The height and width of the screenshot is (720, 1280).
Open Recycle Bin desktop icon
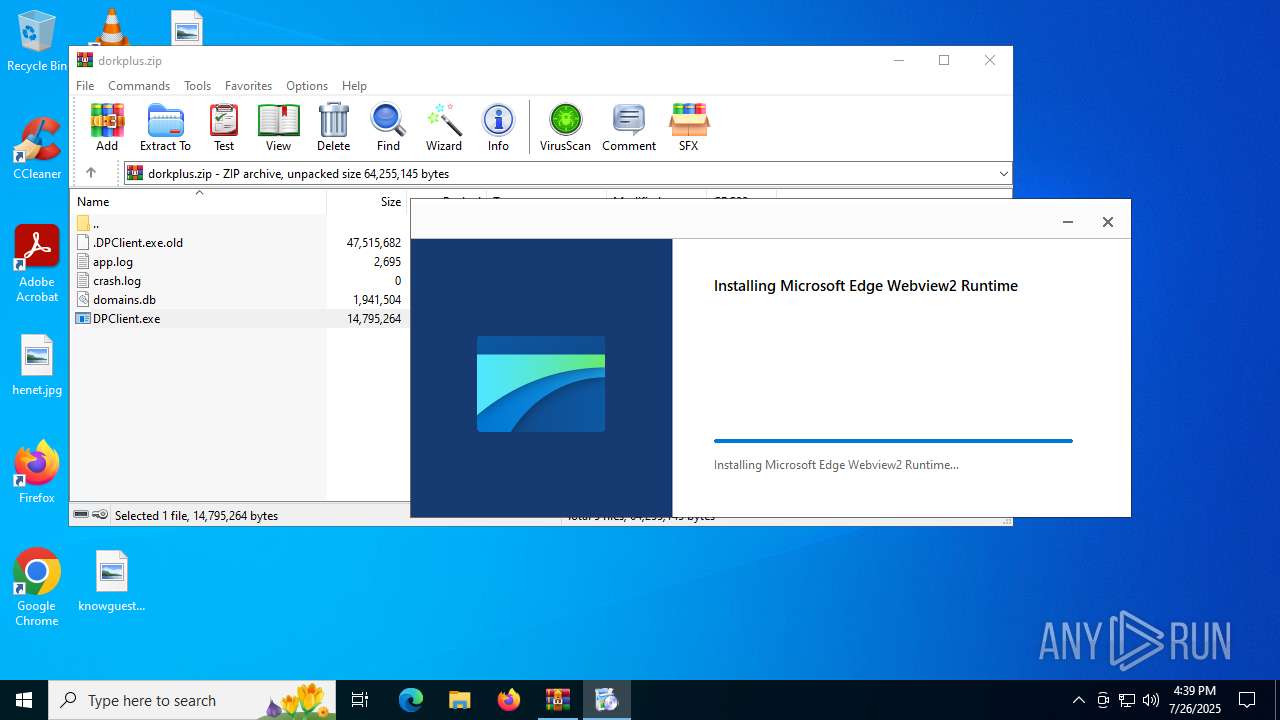tap(37, 42)
